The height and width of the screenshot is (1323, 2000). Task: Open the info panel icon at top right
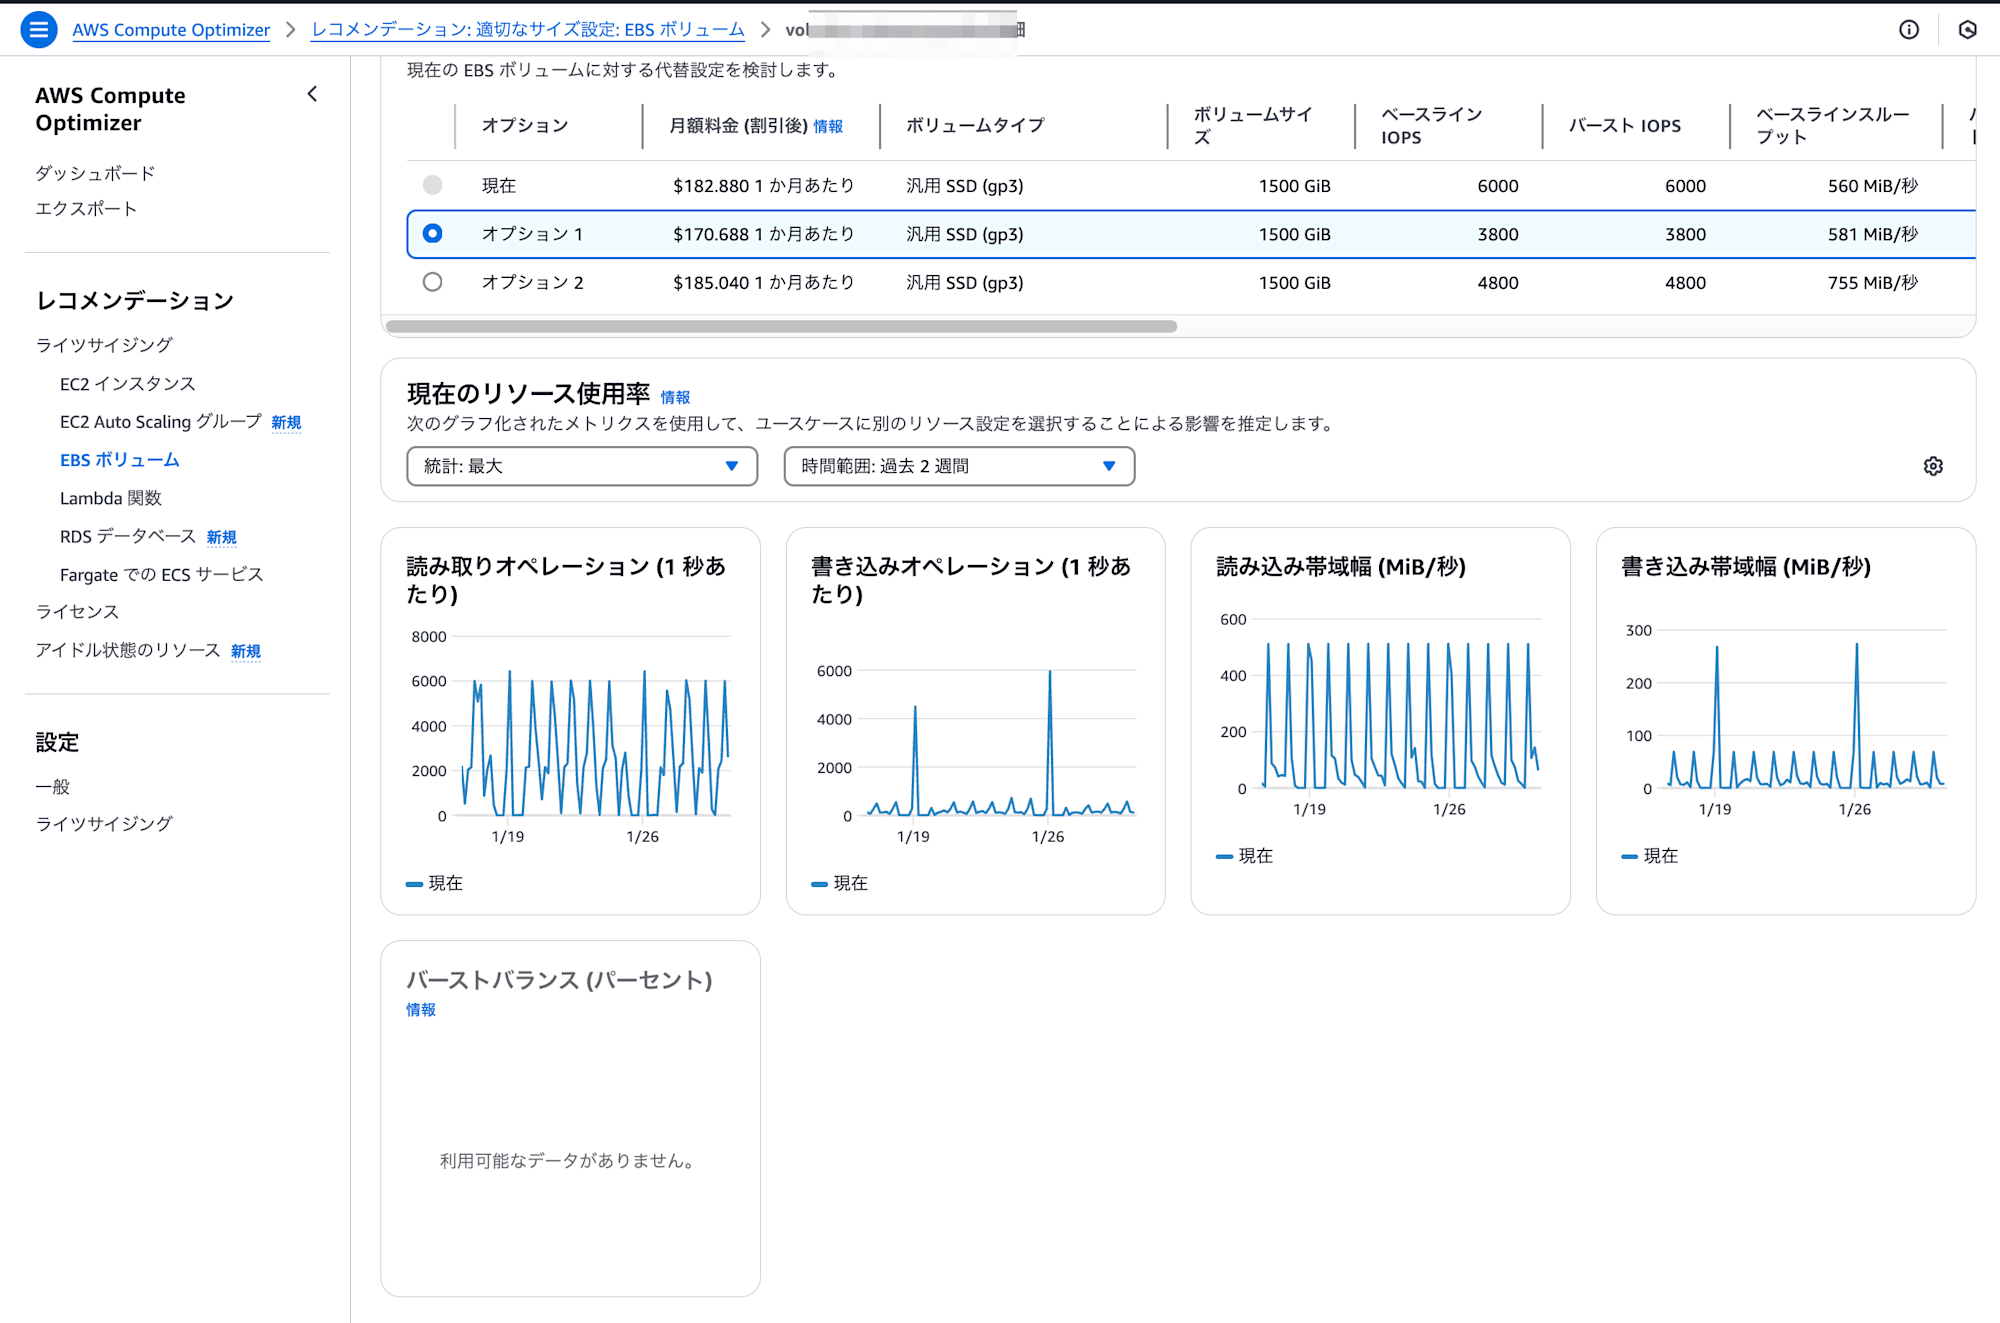pyautogui.click(x=1908, y=29)
